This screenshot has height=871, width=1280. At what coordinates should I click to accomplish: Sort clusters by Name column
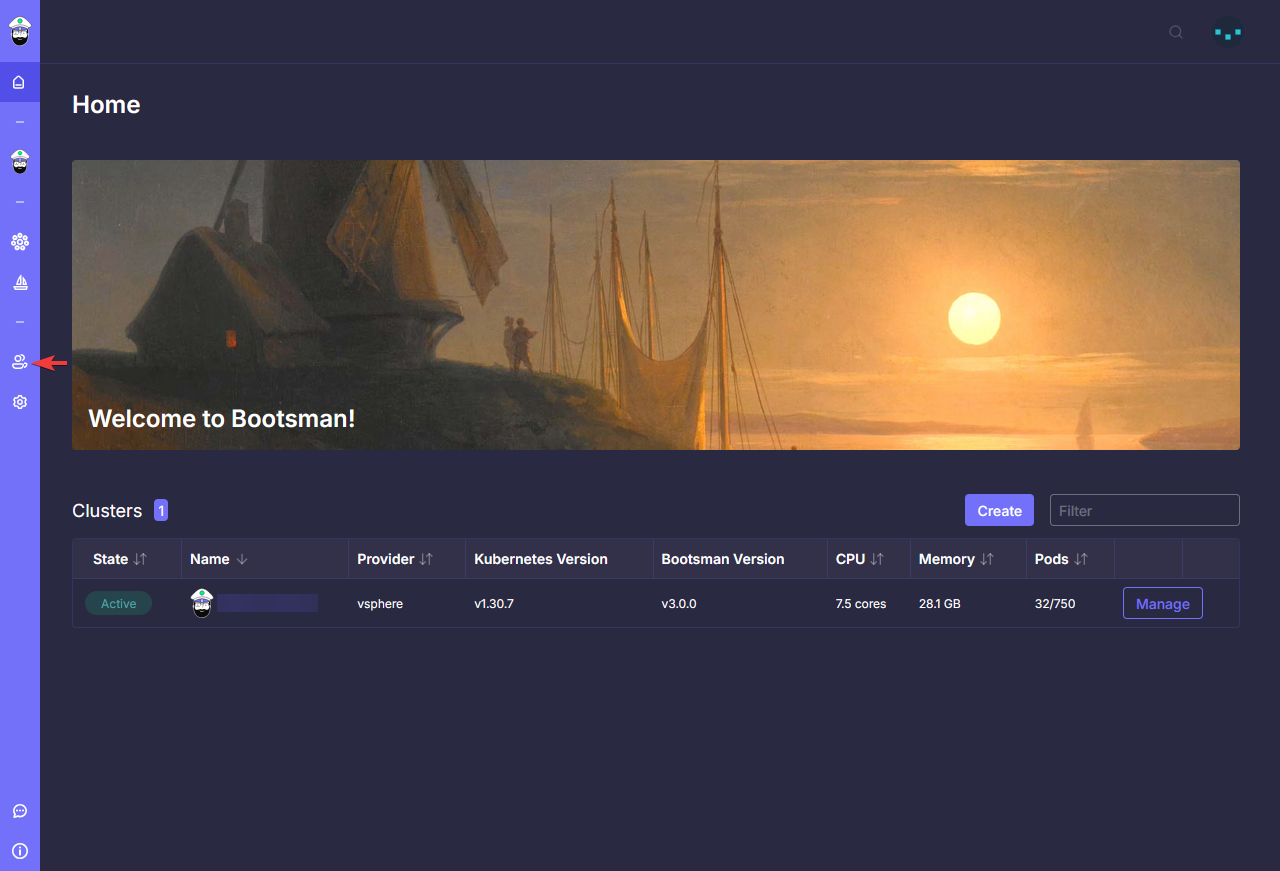[242, 559]
